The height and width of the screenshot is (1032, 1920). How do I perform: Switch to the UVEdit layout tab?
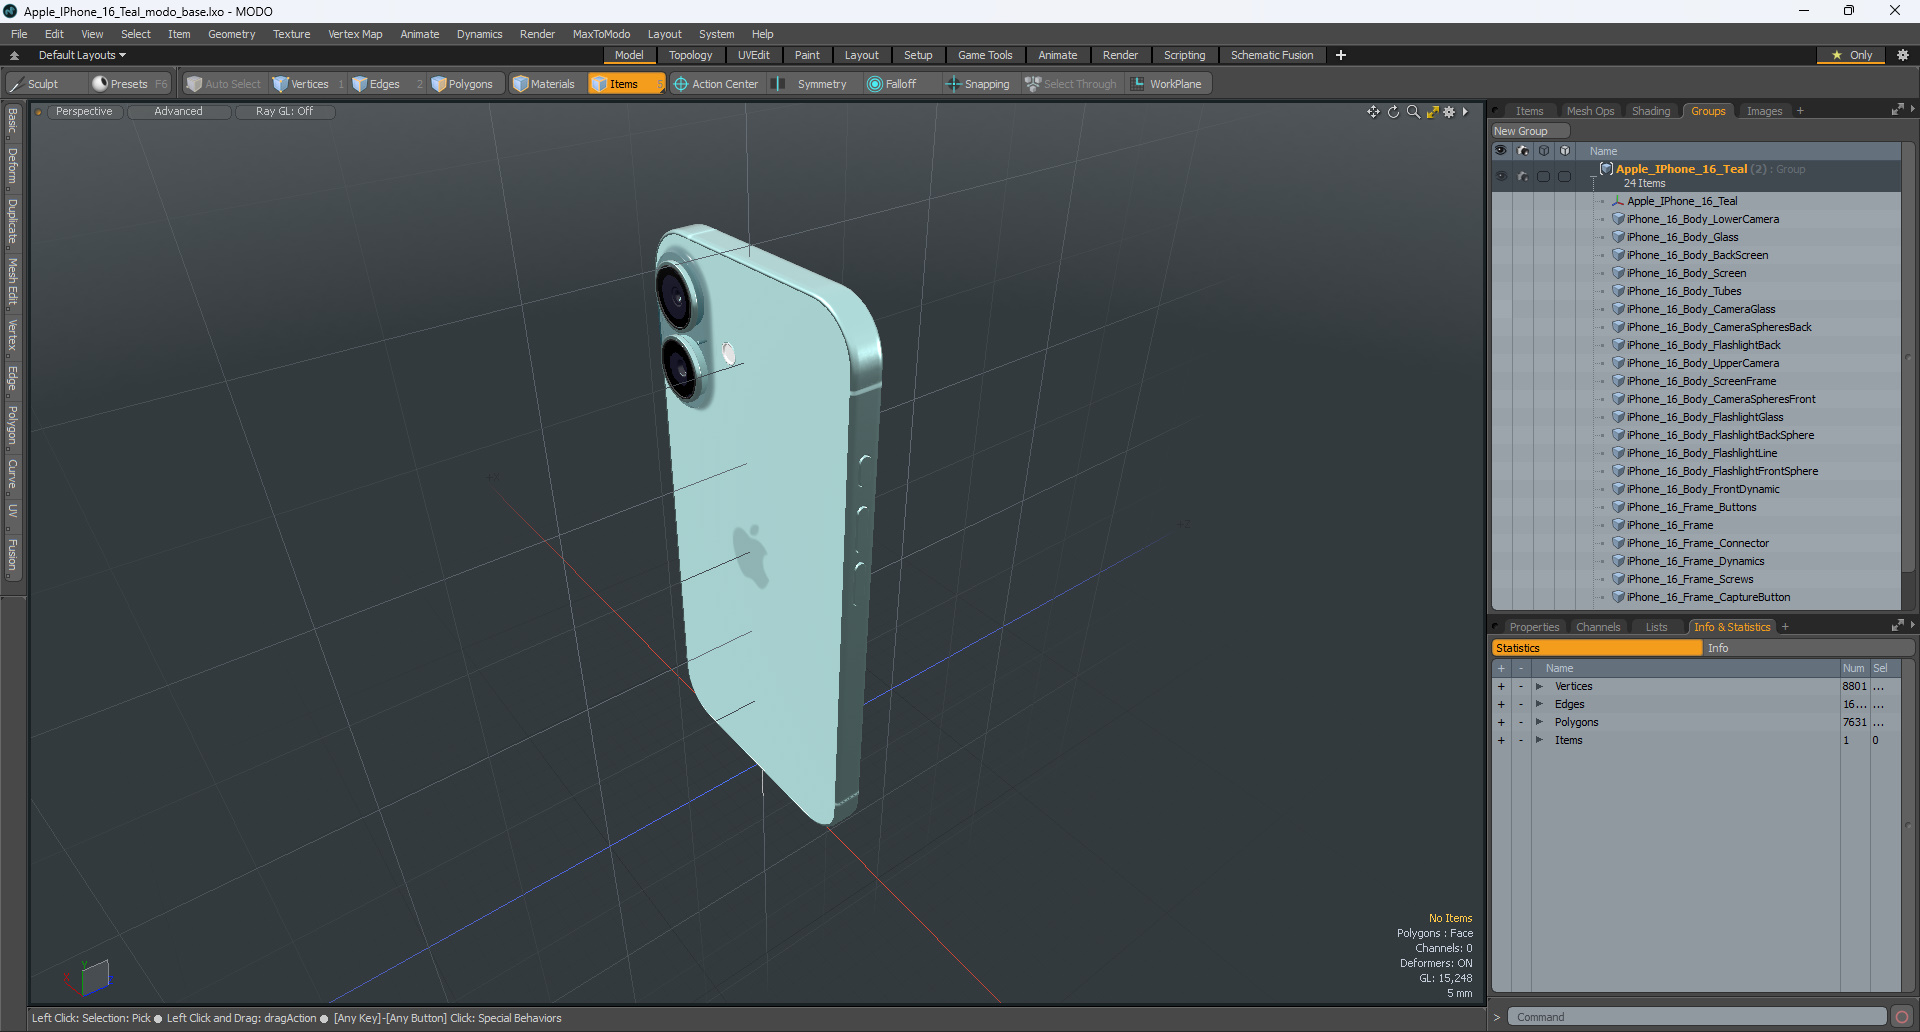(753, 55)
